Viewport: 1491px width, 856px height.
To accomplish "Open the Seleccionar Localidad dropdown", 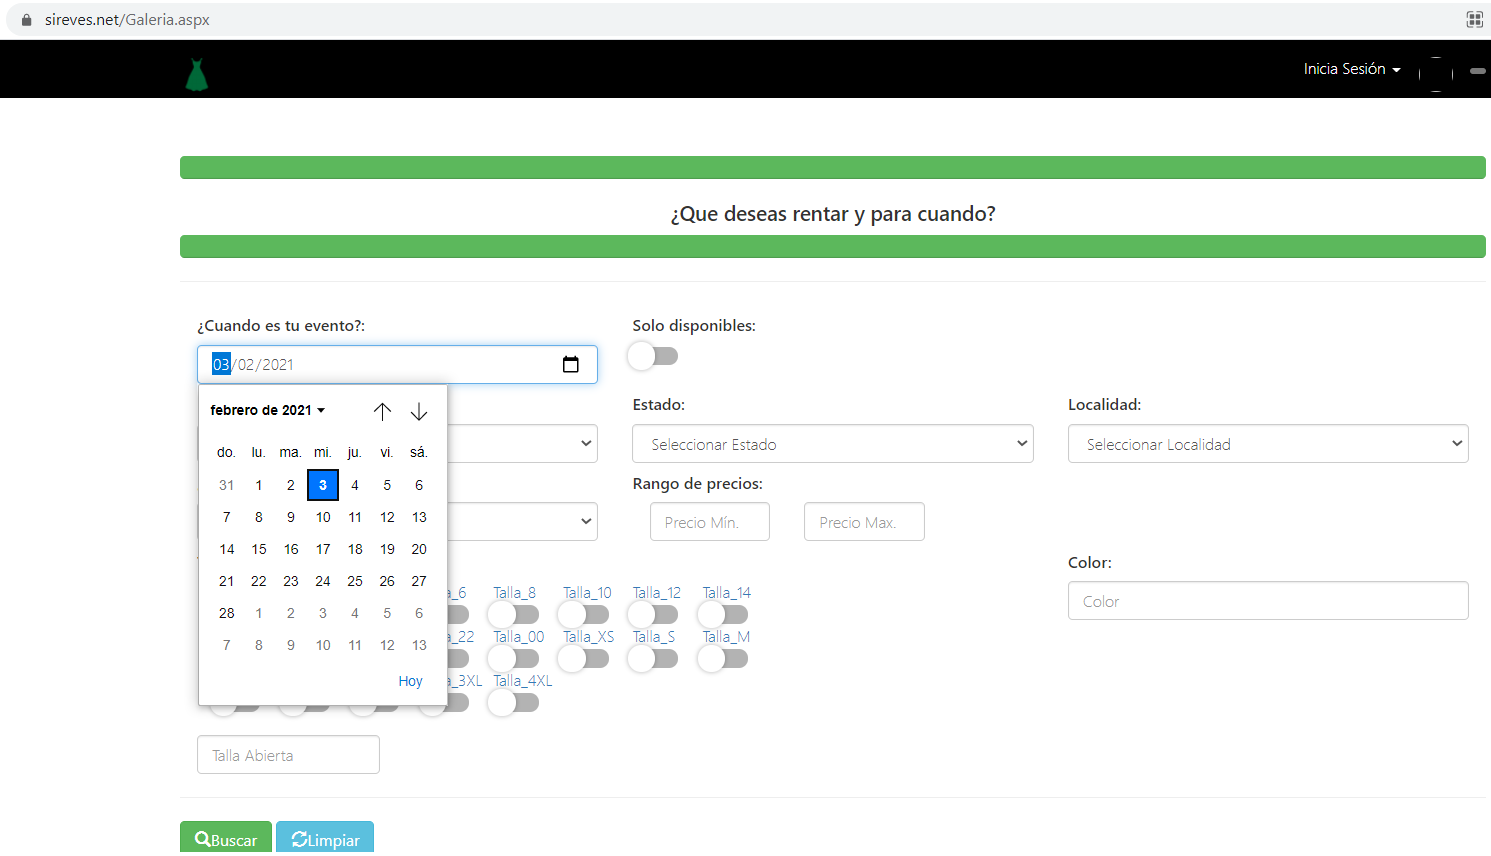I will coord(1267,444).
